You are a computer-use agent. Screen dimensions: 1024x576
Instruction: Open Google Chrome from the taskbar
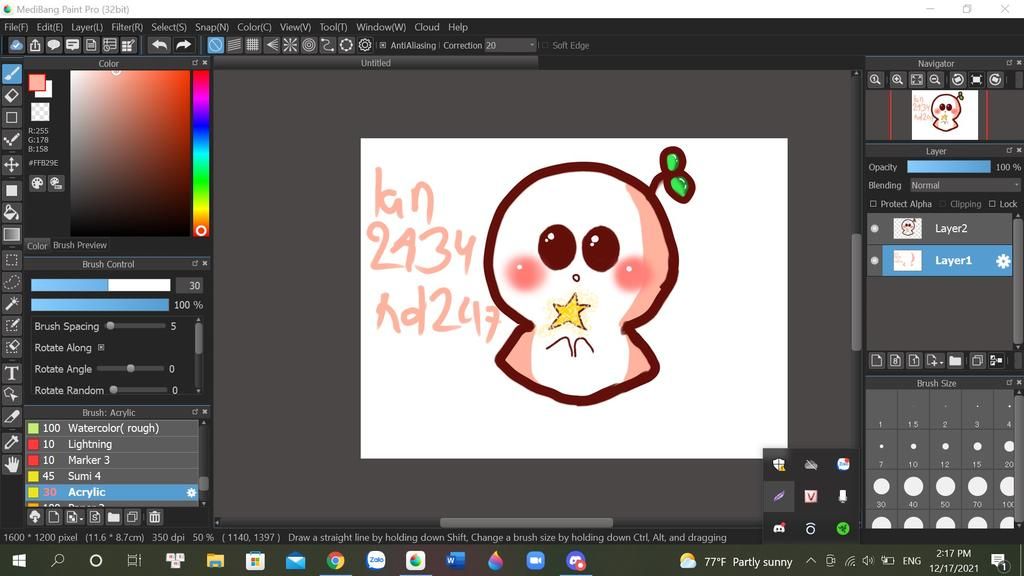(x=336, y=561)
